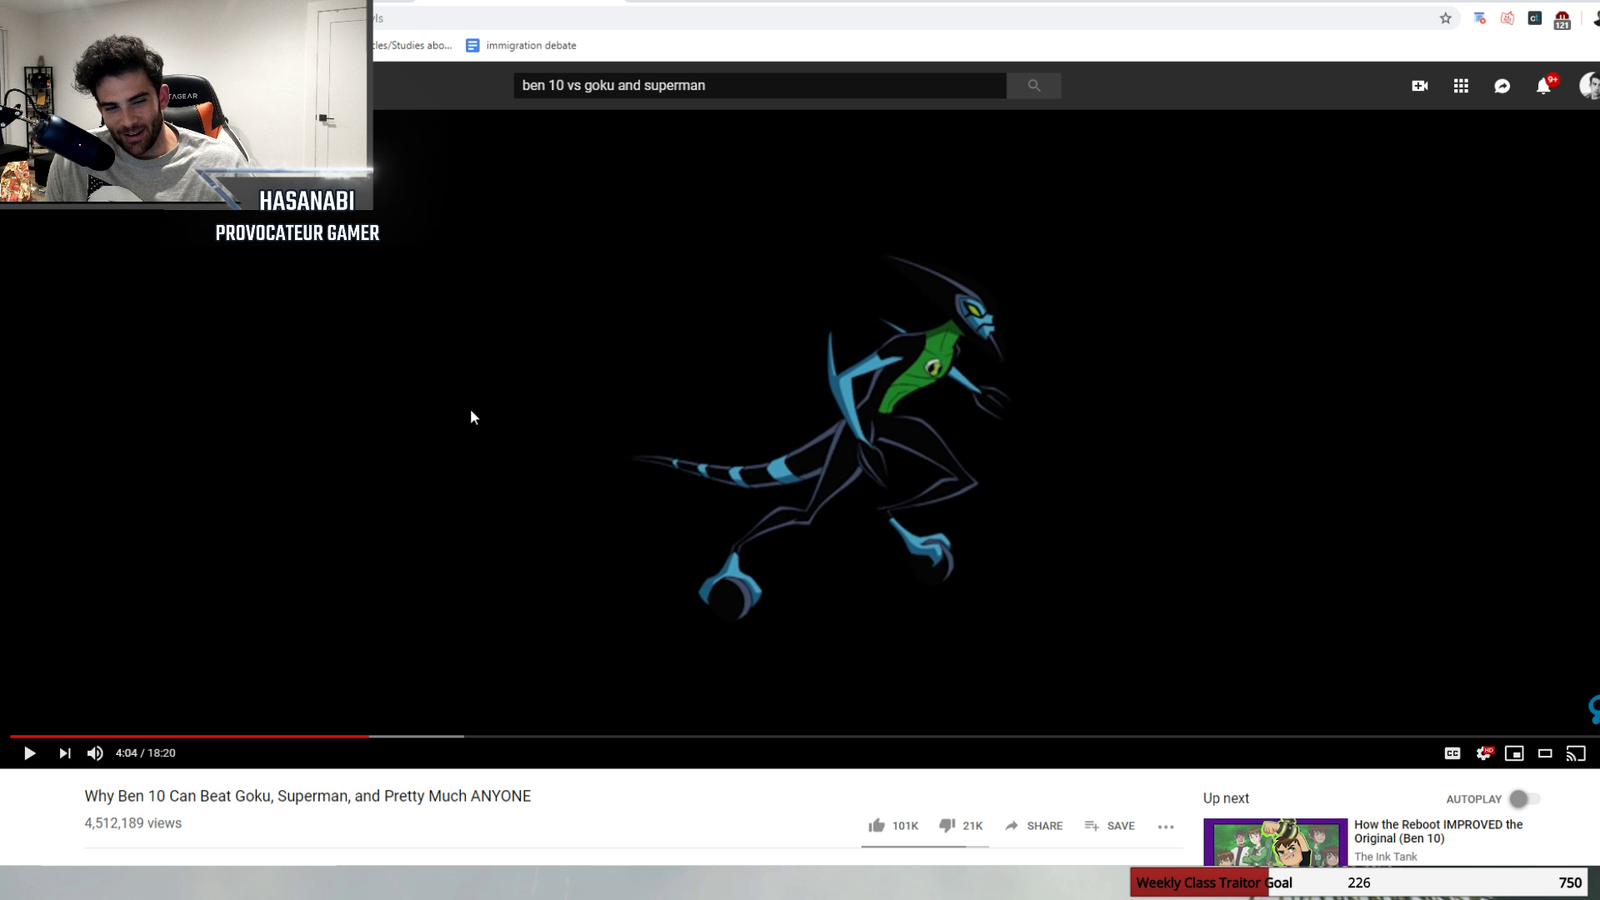Image resolution: width=1600 pixels, height=900 pixels.
Task: Open YouTube messages share icon
Action: [1502, 86]
